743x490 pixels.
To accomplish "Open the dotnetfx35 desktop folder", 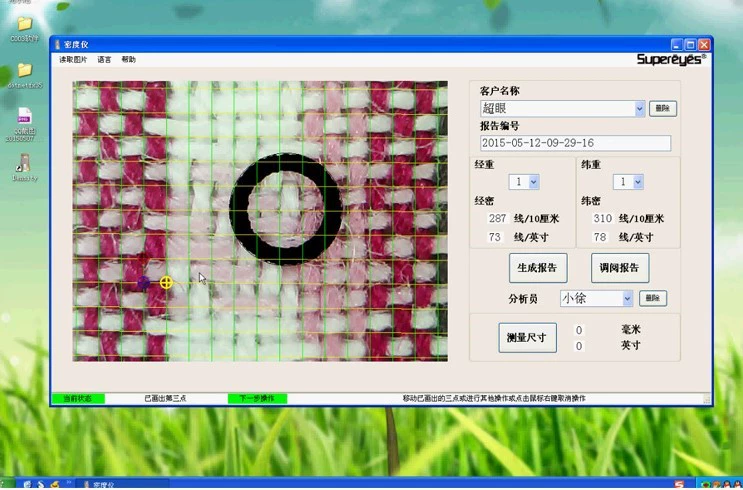I will 25,76.
